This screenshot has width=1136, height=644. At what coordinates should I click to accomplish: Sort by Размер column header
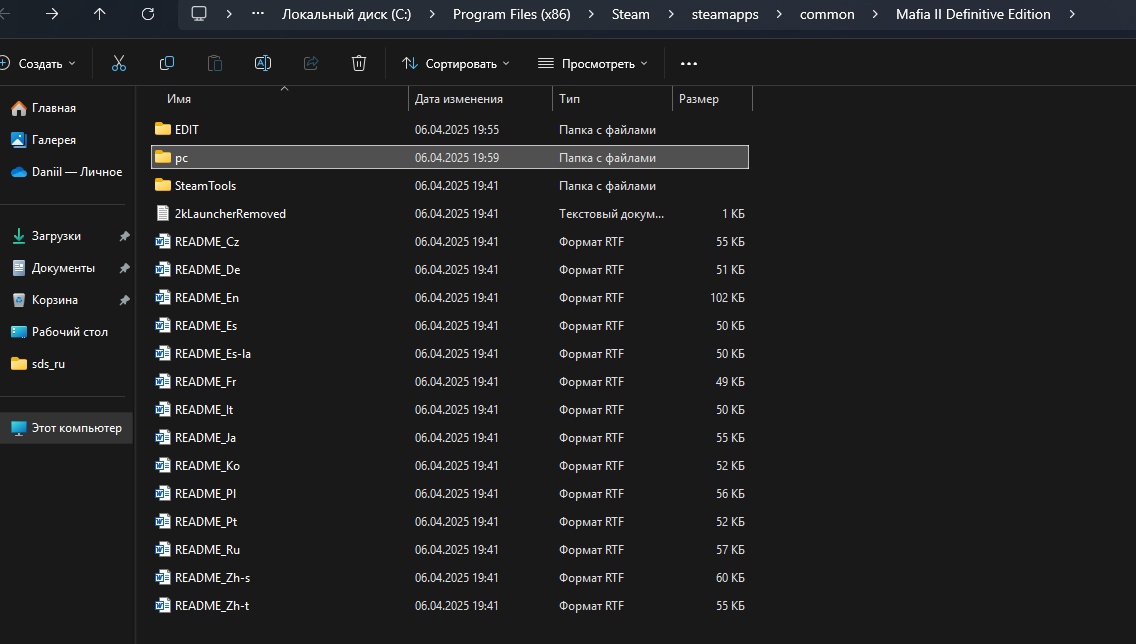(698, 99)
